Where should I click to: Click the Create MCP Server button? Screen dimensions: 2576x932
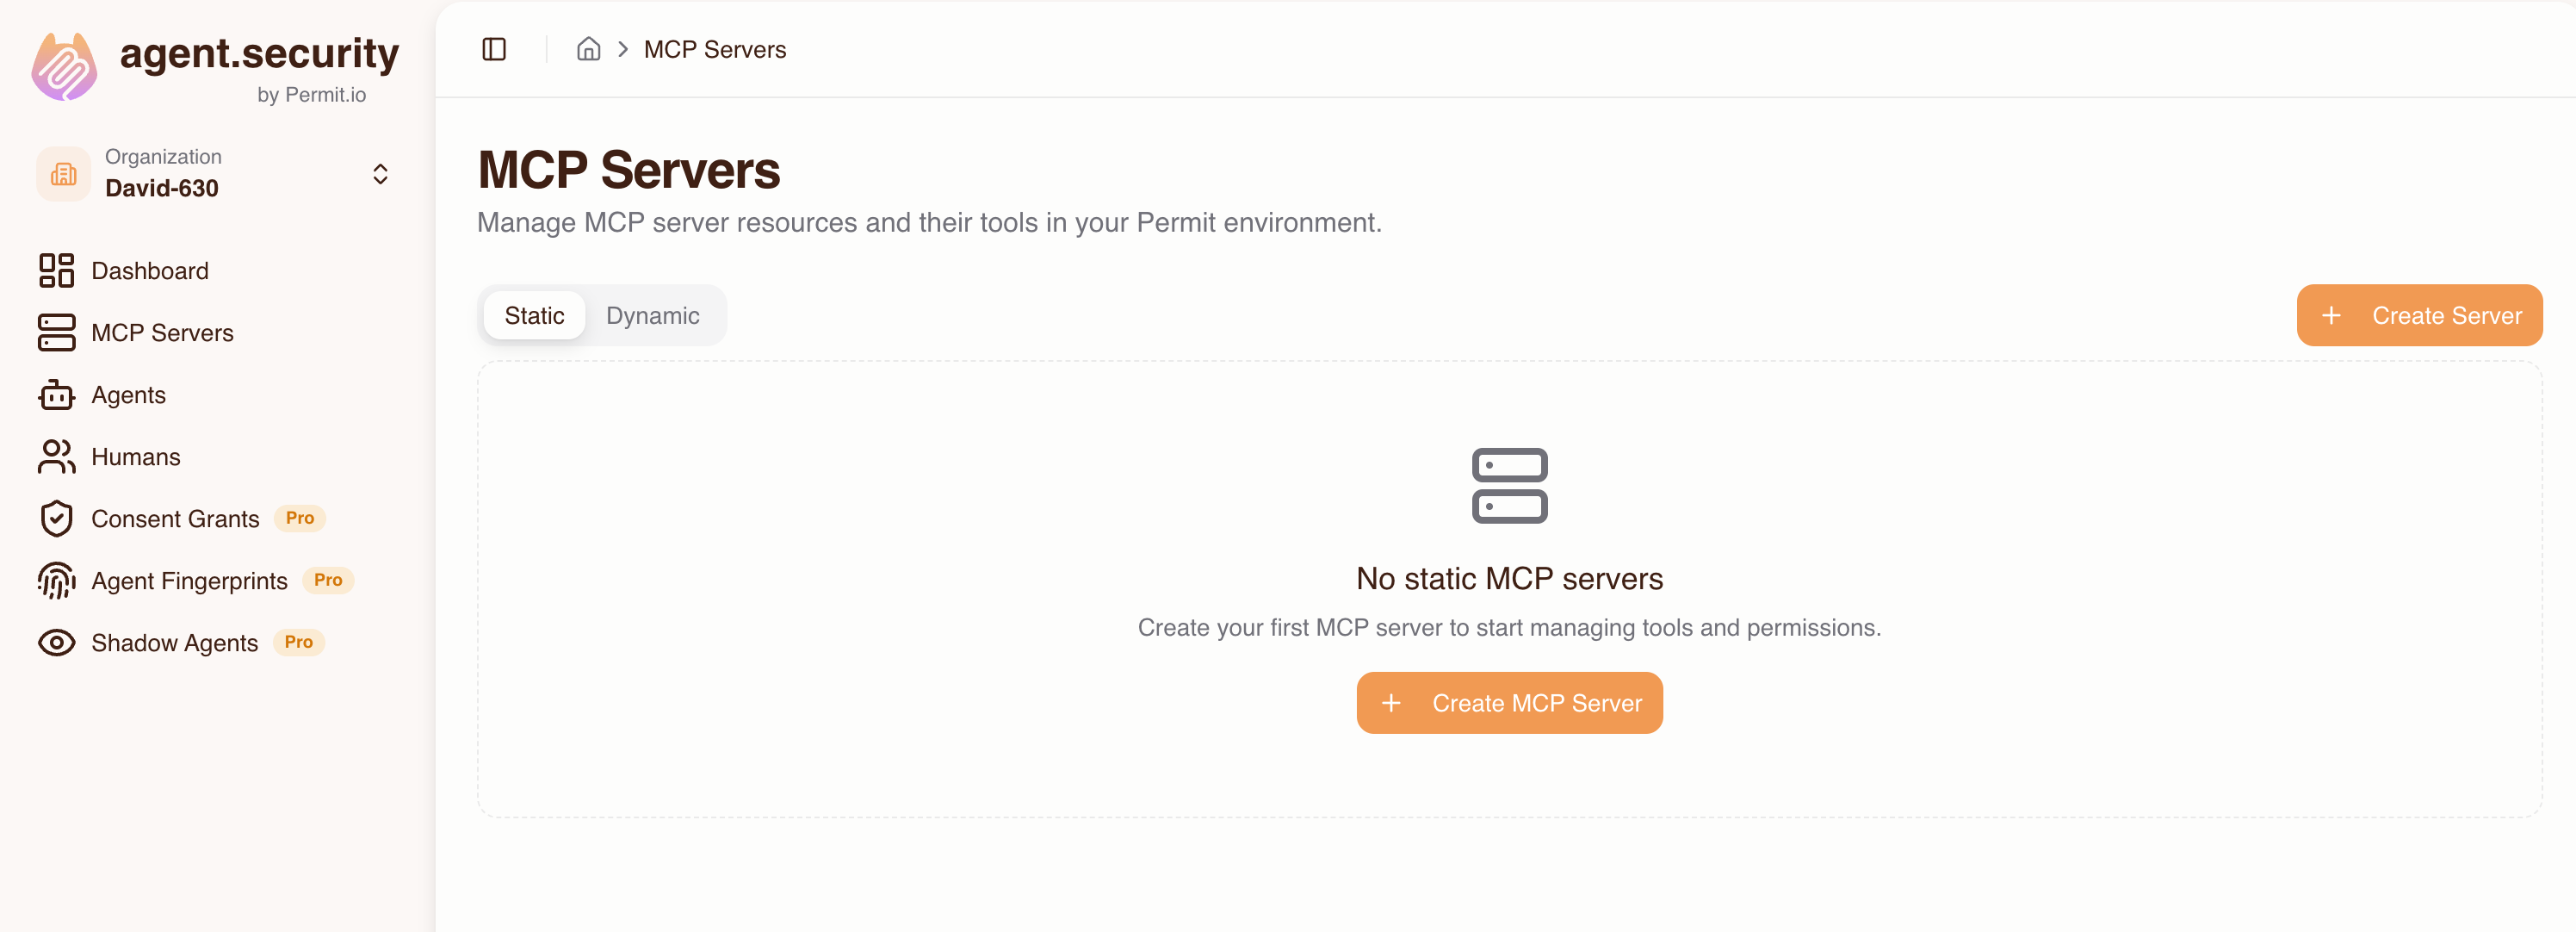tap(1508, 702)
